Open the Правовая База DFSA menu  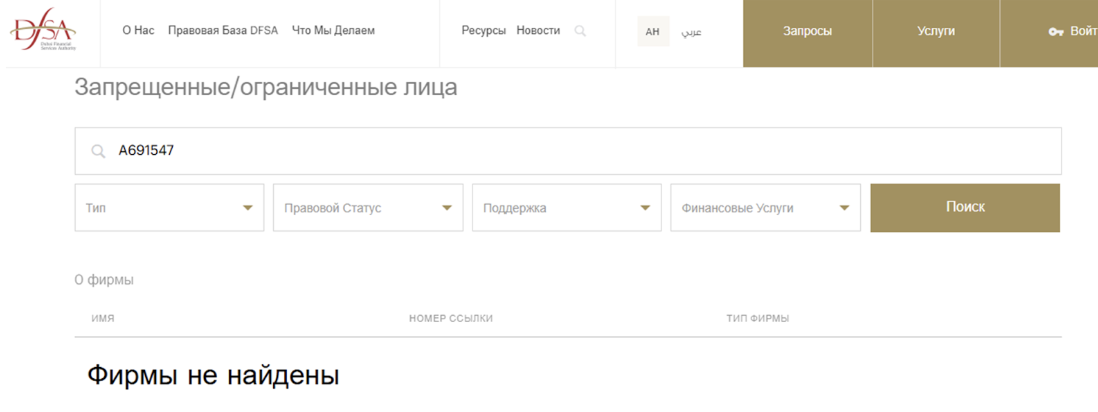coord(223,31)
